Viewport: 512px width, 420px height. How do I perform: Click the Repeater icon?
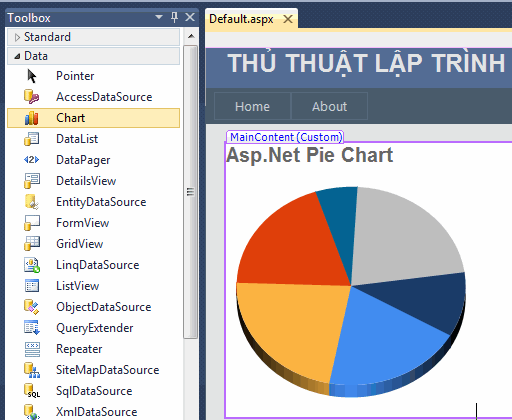pyautogui.click(x=32, y=349)
